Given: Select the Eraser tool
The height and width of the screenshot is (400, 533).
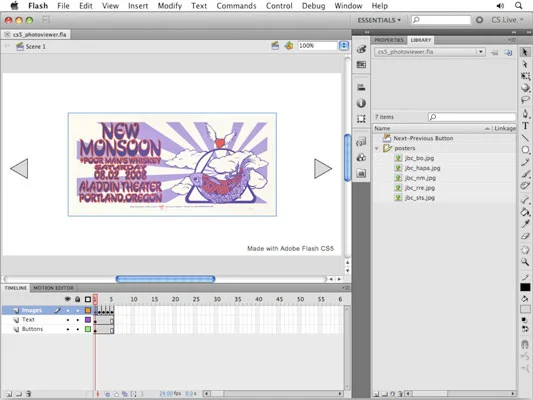Looking at the screenshot, I should (525, 236).
